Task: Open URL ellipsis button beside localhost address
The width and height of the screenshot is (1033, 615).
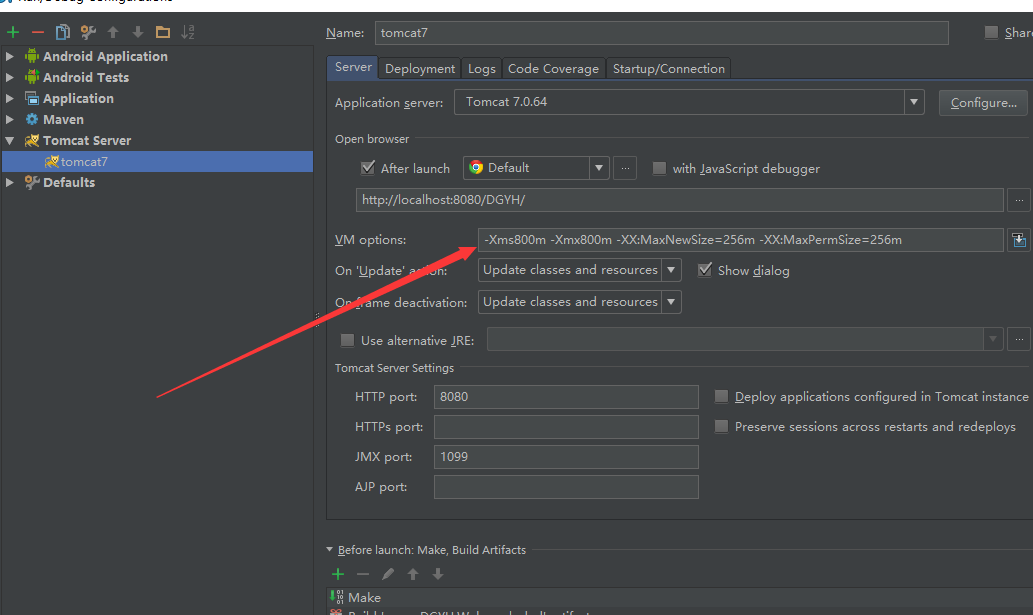Action: coord(1019,200)
